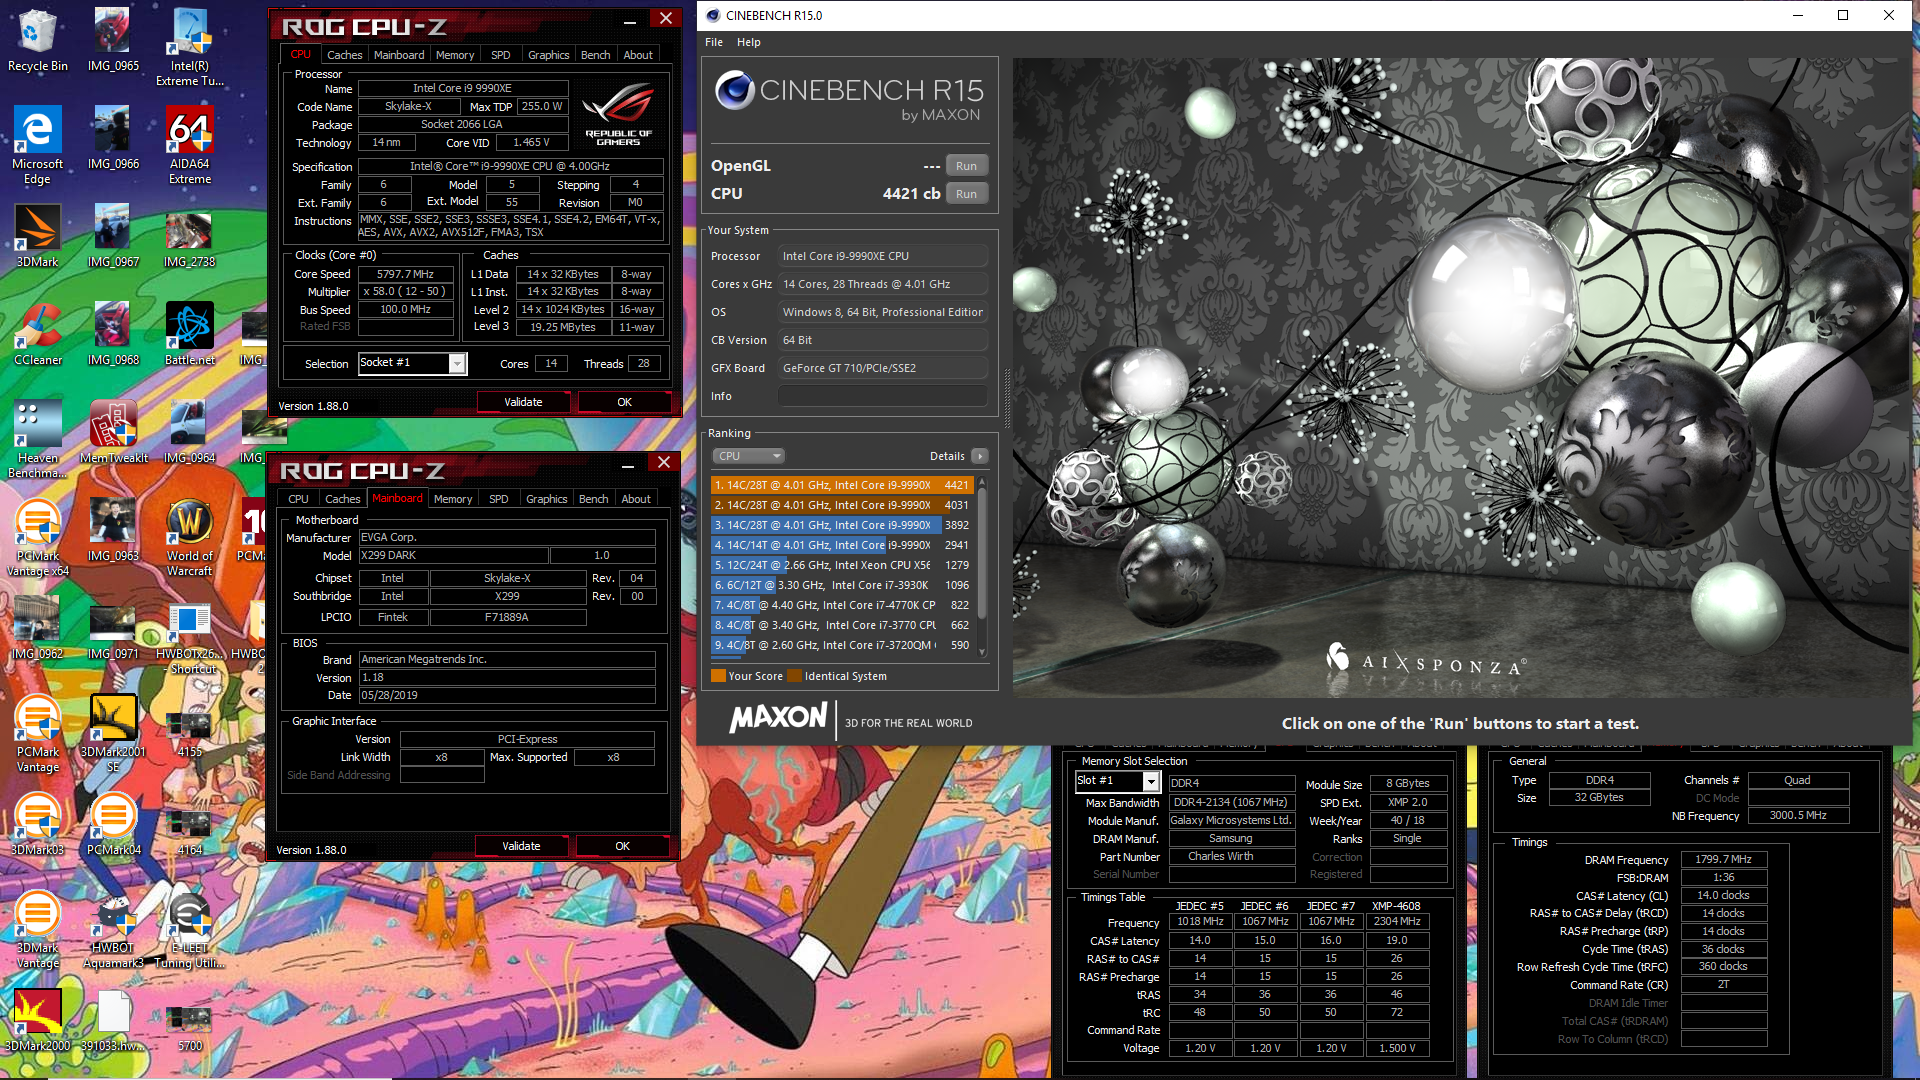1920x1080 pixels.
Task: Open the Recycle Bin desktop icon
Action: [x=37, y=40]
